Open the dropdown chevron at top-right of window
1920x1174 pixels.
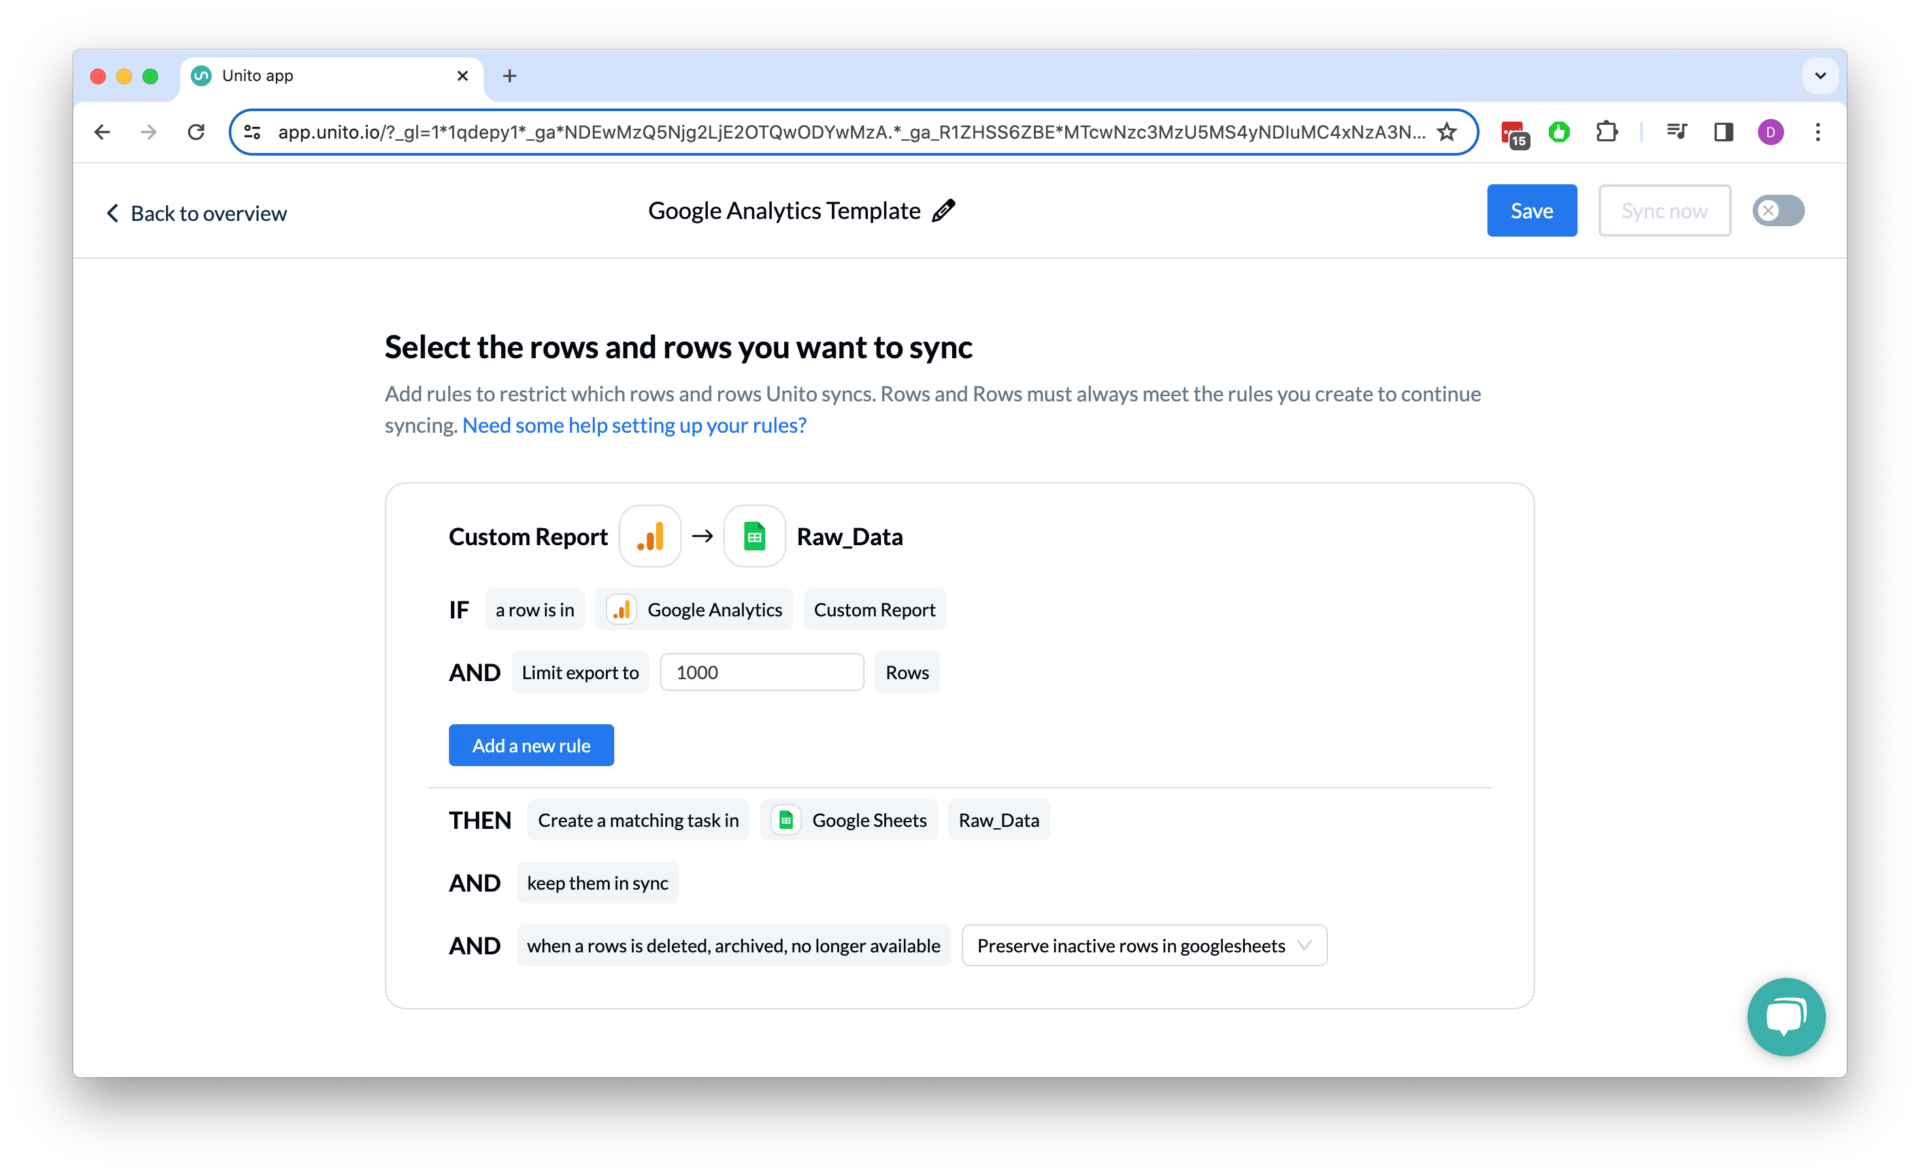pos(1820,75)
